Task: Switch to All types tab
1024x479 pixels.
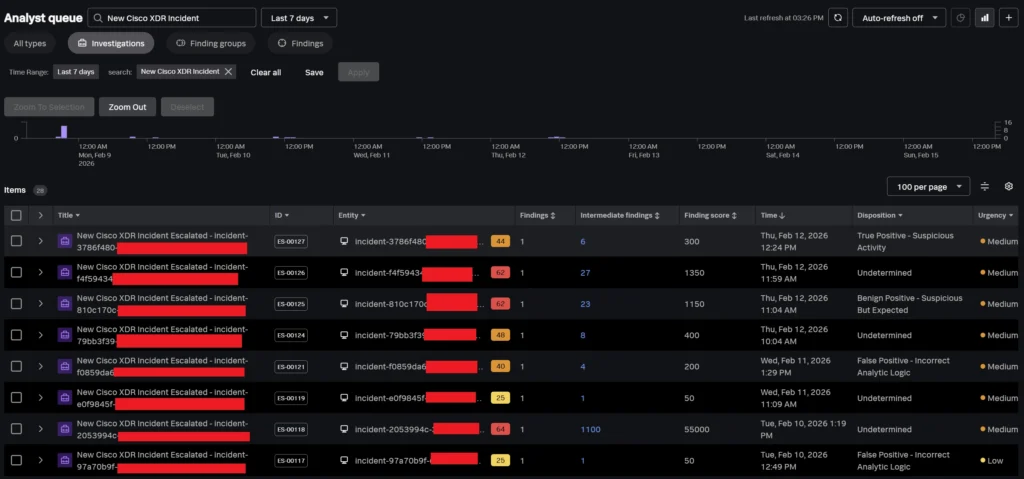Action: tap(30, 43)
